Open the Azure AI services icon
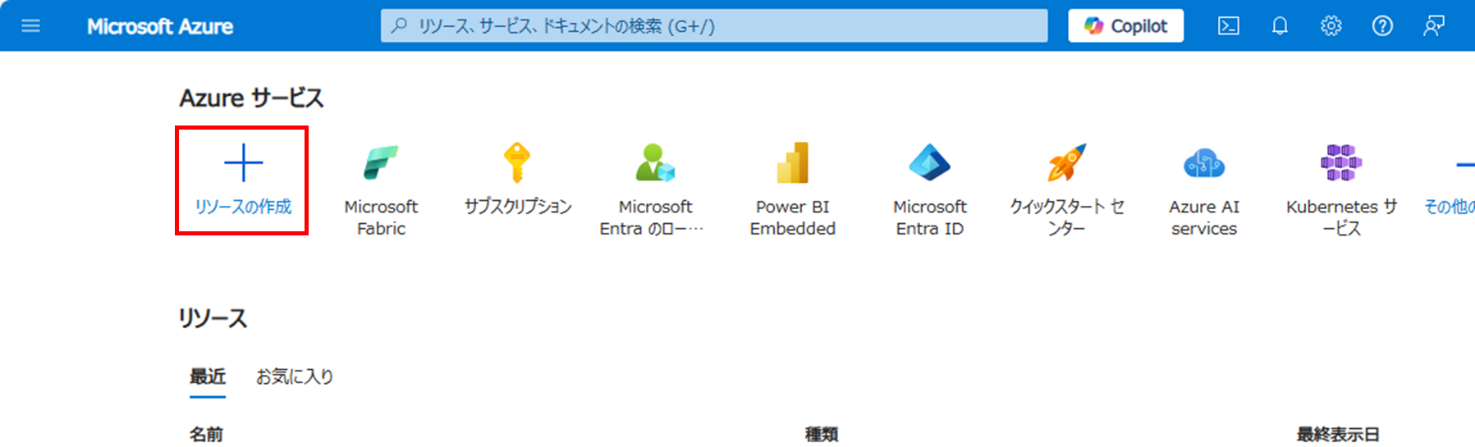Screen dimensions: 1475x447 coord(1204,162)
